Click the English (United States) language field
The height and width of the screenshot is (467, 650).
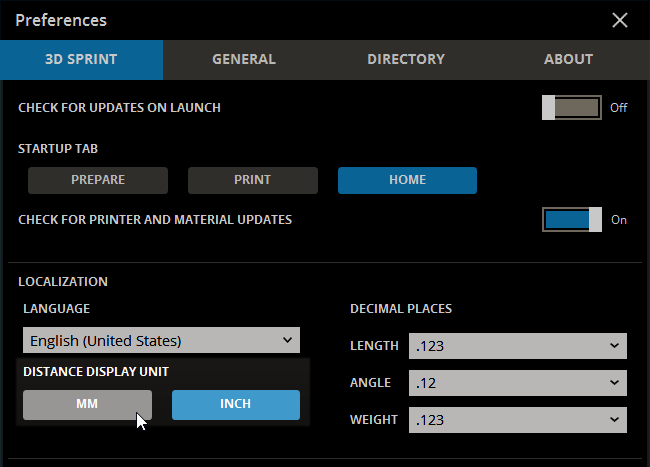[x=150, y=340]
